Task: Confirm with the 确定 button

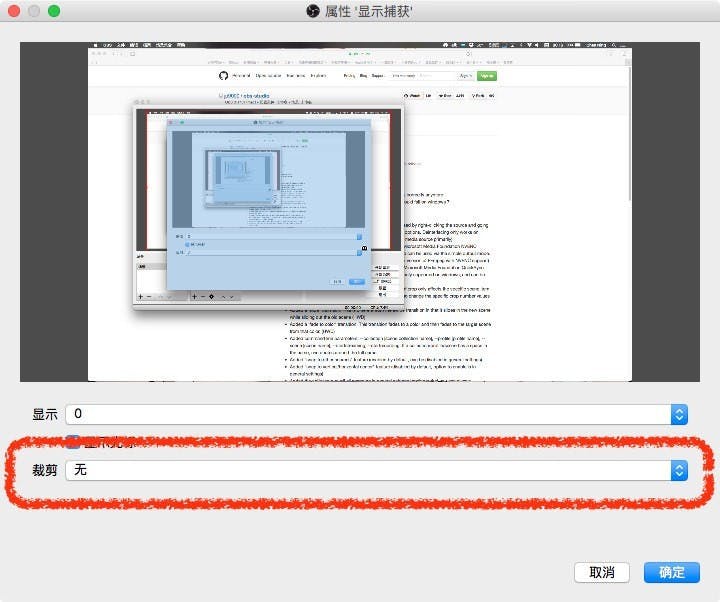Action: coord(671,572)
